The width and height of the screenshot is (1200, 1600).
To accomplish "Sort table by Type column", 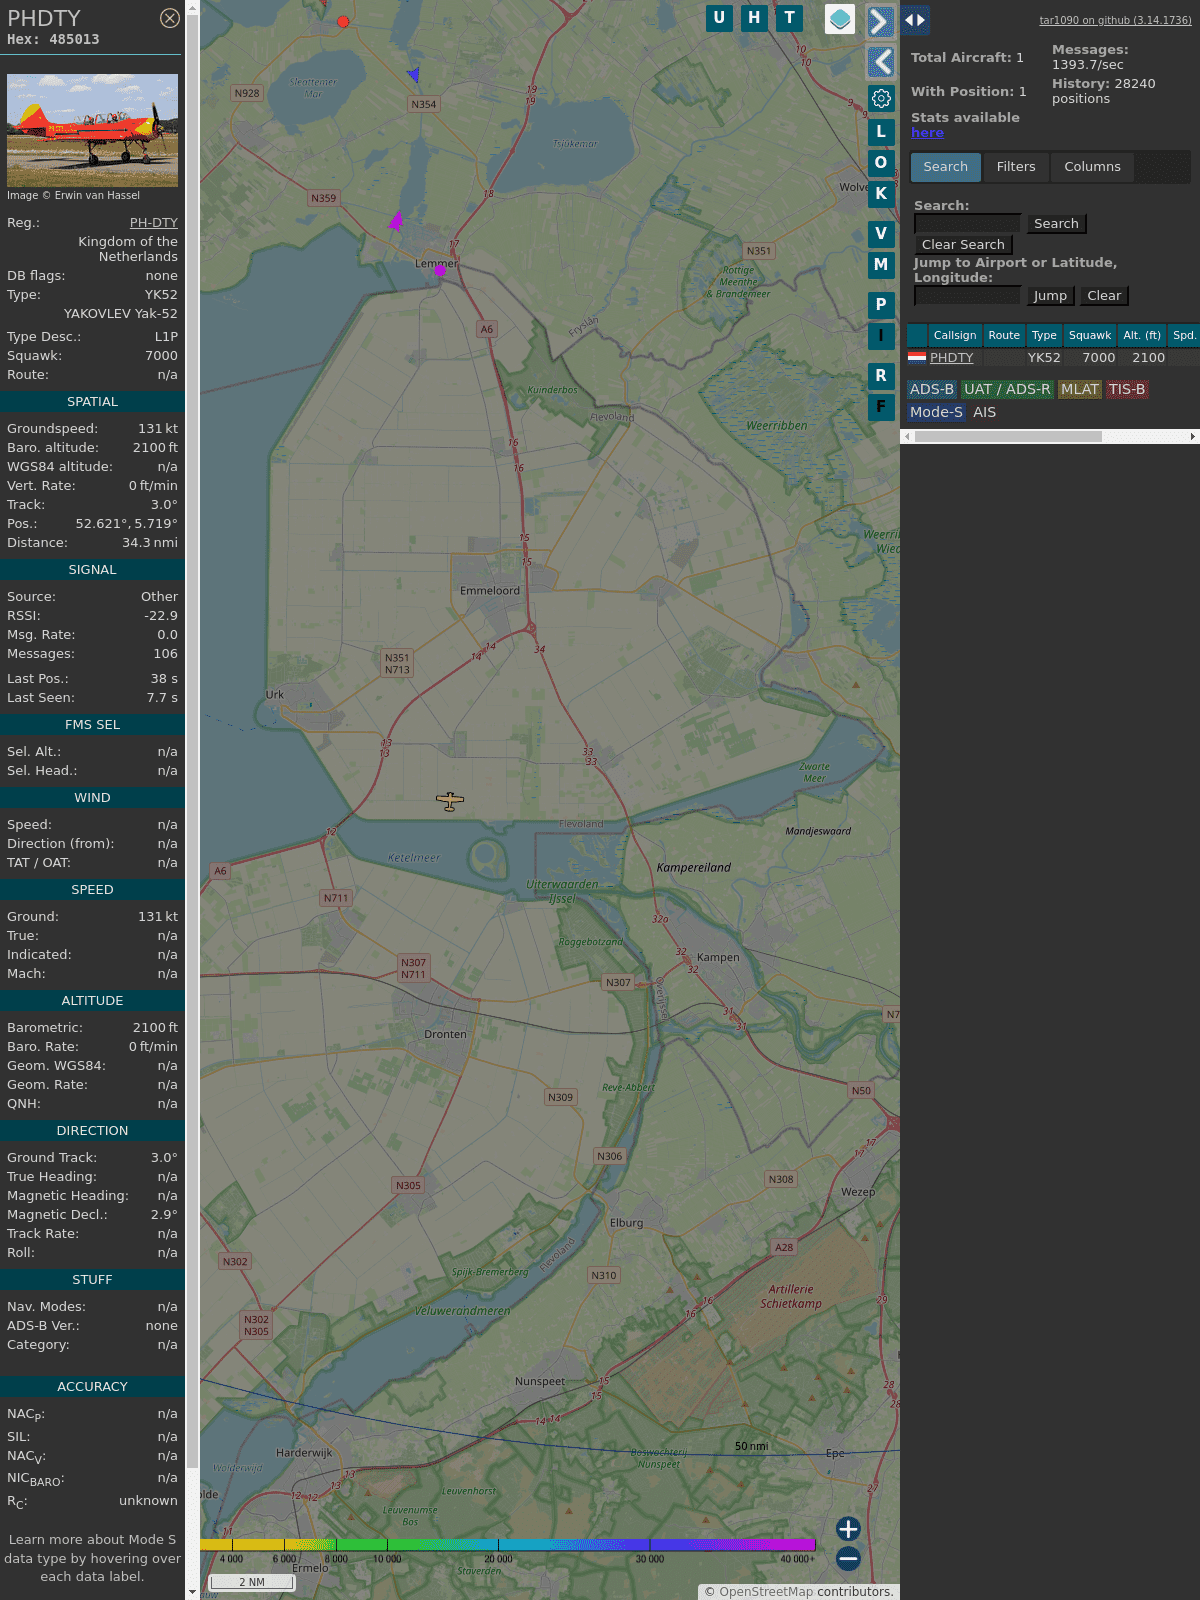I will (1044, 336).
